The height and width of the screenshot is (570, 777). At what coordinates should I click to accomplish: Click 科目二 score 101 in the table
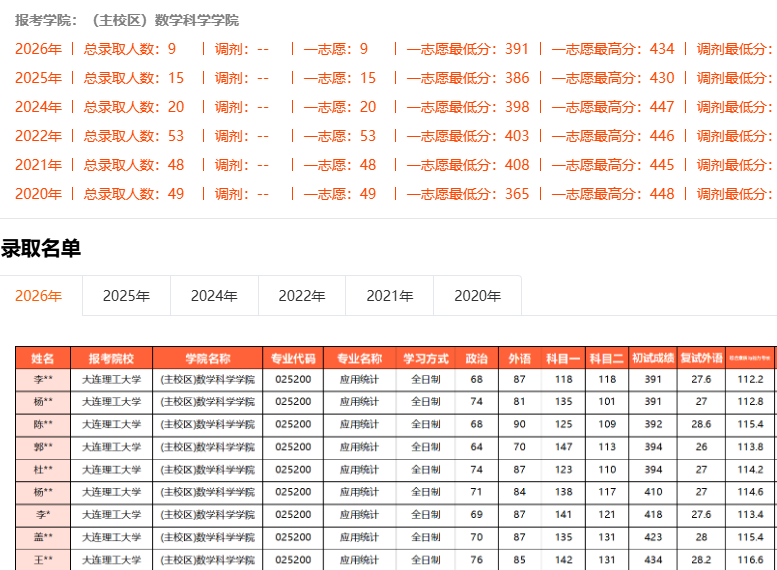point(607,401)
